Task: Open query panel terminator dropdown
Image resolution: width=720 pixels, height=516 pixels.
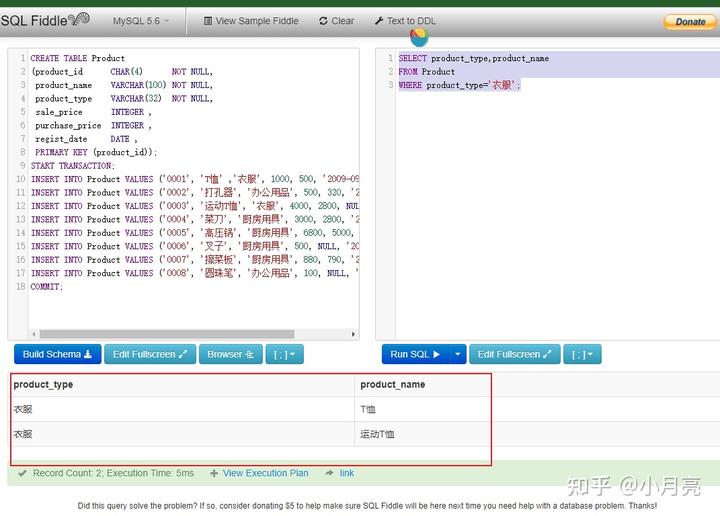Action: pos(582,354)
